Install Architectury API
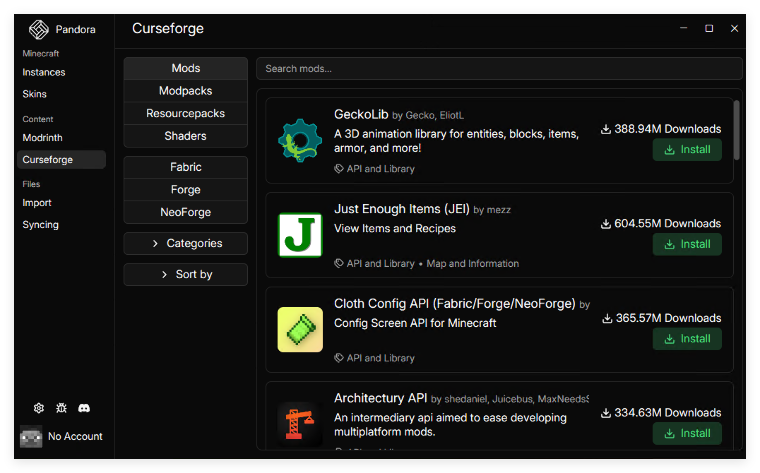 coord(687,433)
